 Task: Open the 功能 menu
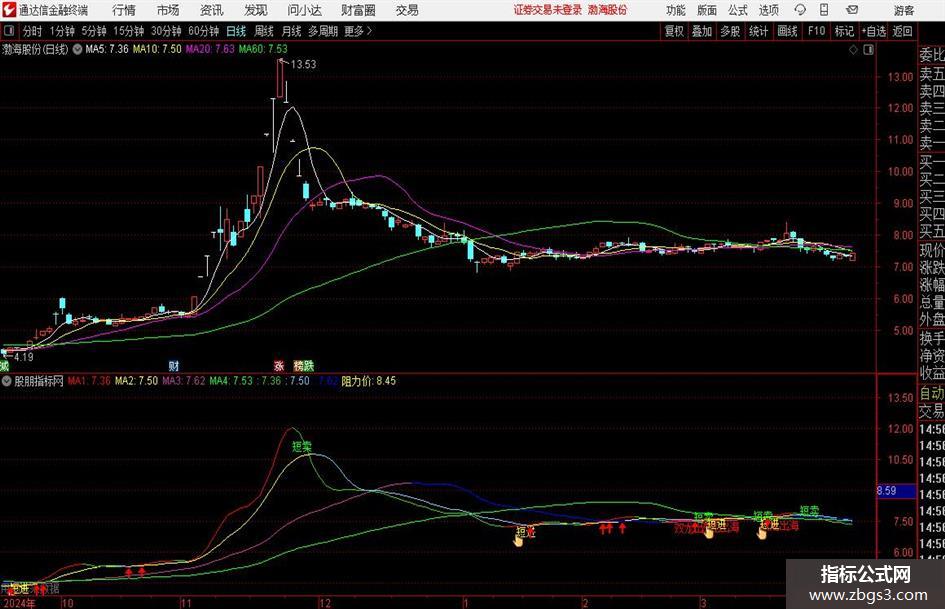tap(676, 10)
